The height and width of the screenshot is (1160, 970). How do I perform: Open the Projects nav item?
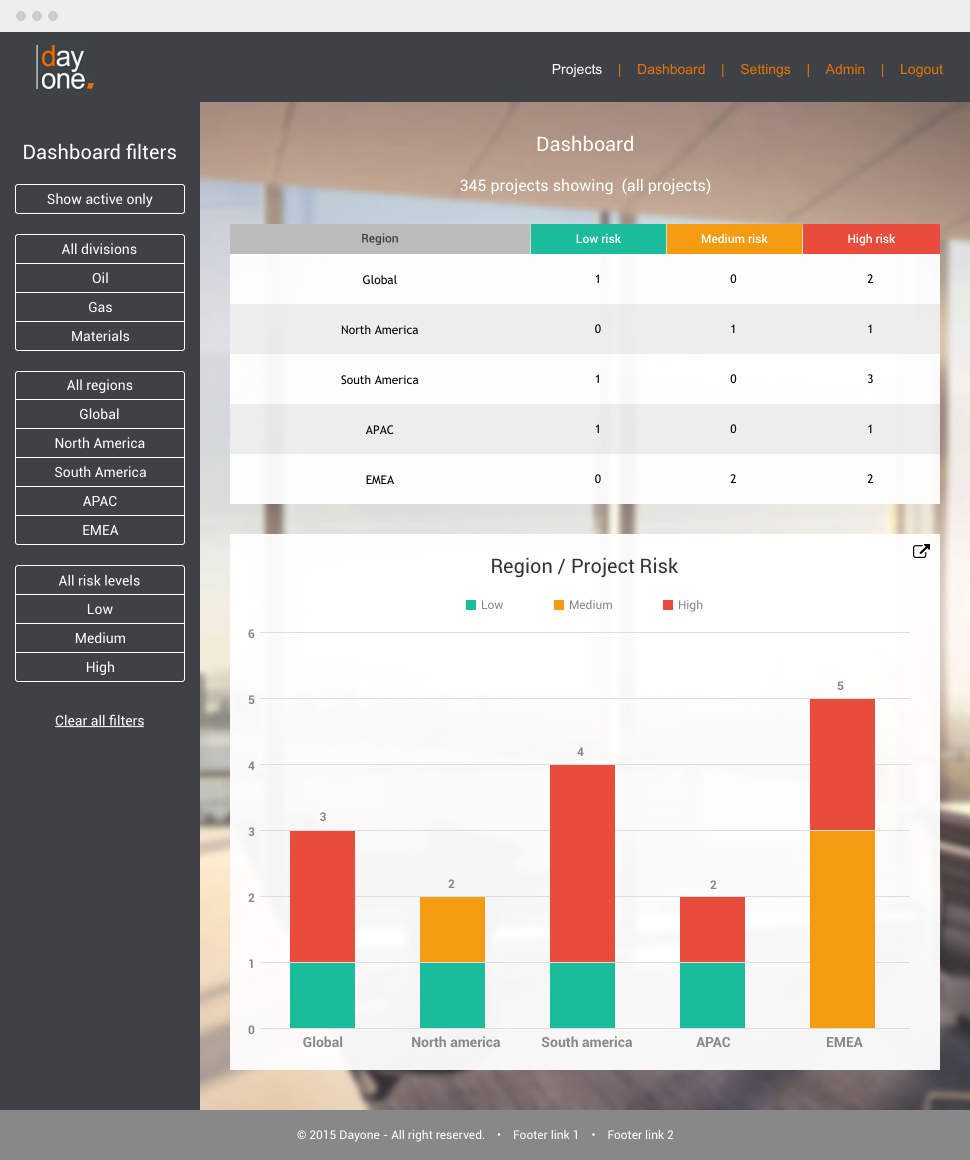pyautogui.click(x=577, y=69)
